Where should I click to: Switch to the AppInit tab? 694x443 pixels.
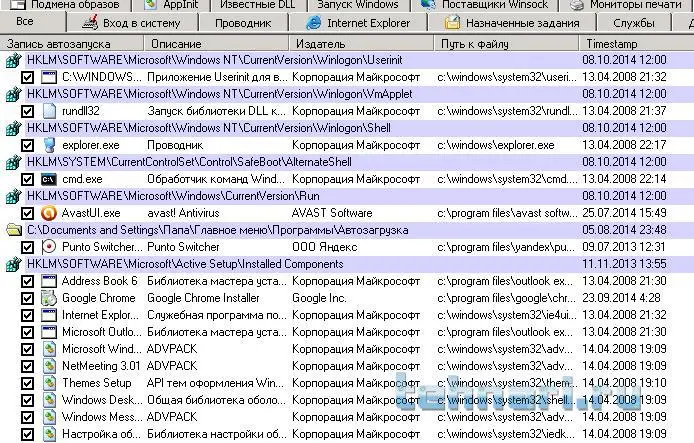pyautogui.click(x=171, y=5)
